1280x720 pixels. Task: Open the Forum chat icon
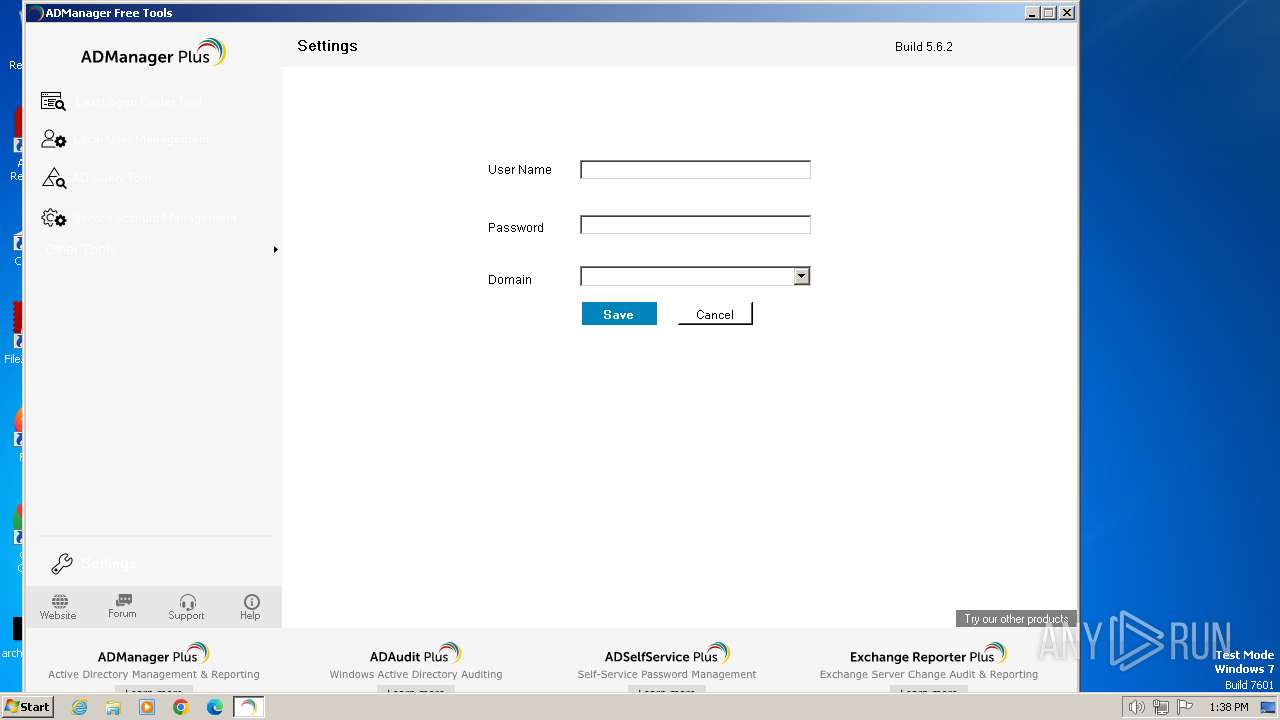pyautogui.click(x=123, y=600)
